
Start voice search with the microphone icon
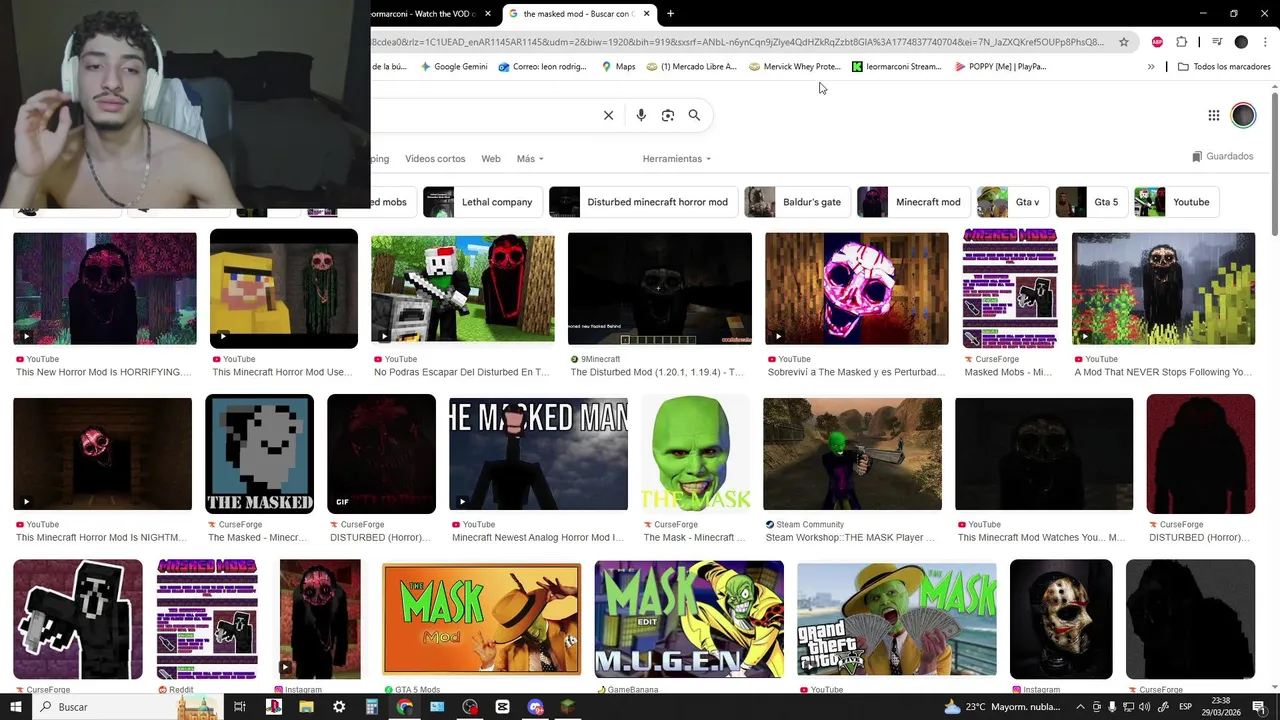coord(641,115)
